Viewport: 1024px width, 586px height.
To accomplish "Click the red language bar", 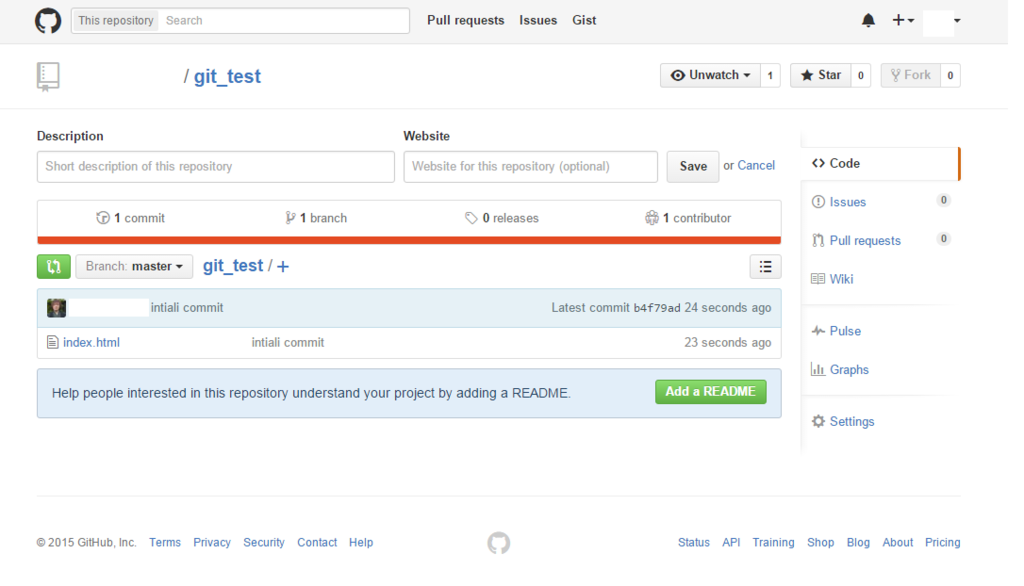I will [408, 240].
